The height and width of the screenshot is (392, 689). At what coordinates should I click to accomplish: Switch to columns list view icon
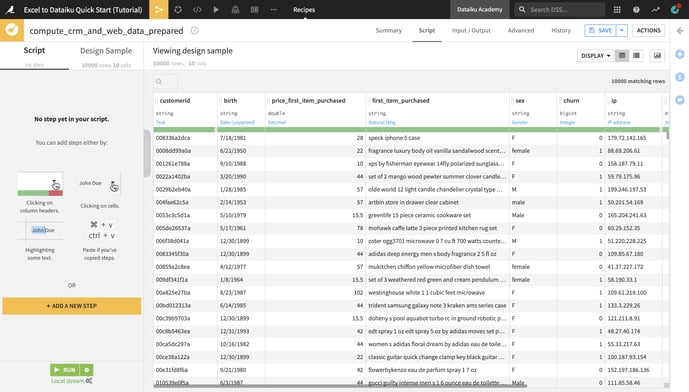(x=636, y=55)
